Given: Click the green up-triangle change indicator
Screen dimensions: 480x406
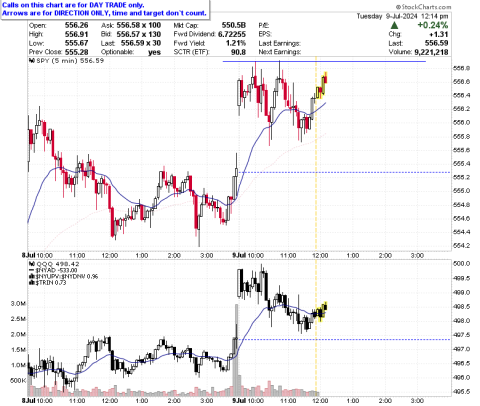Looking at the screenshot, I should click(394, 25).
